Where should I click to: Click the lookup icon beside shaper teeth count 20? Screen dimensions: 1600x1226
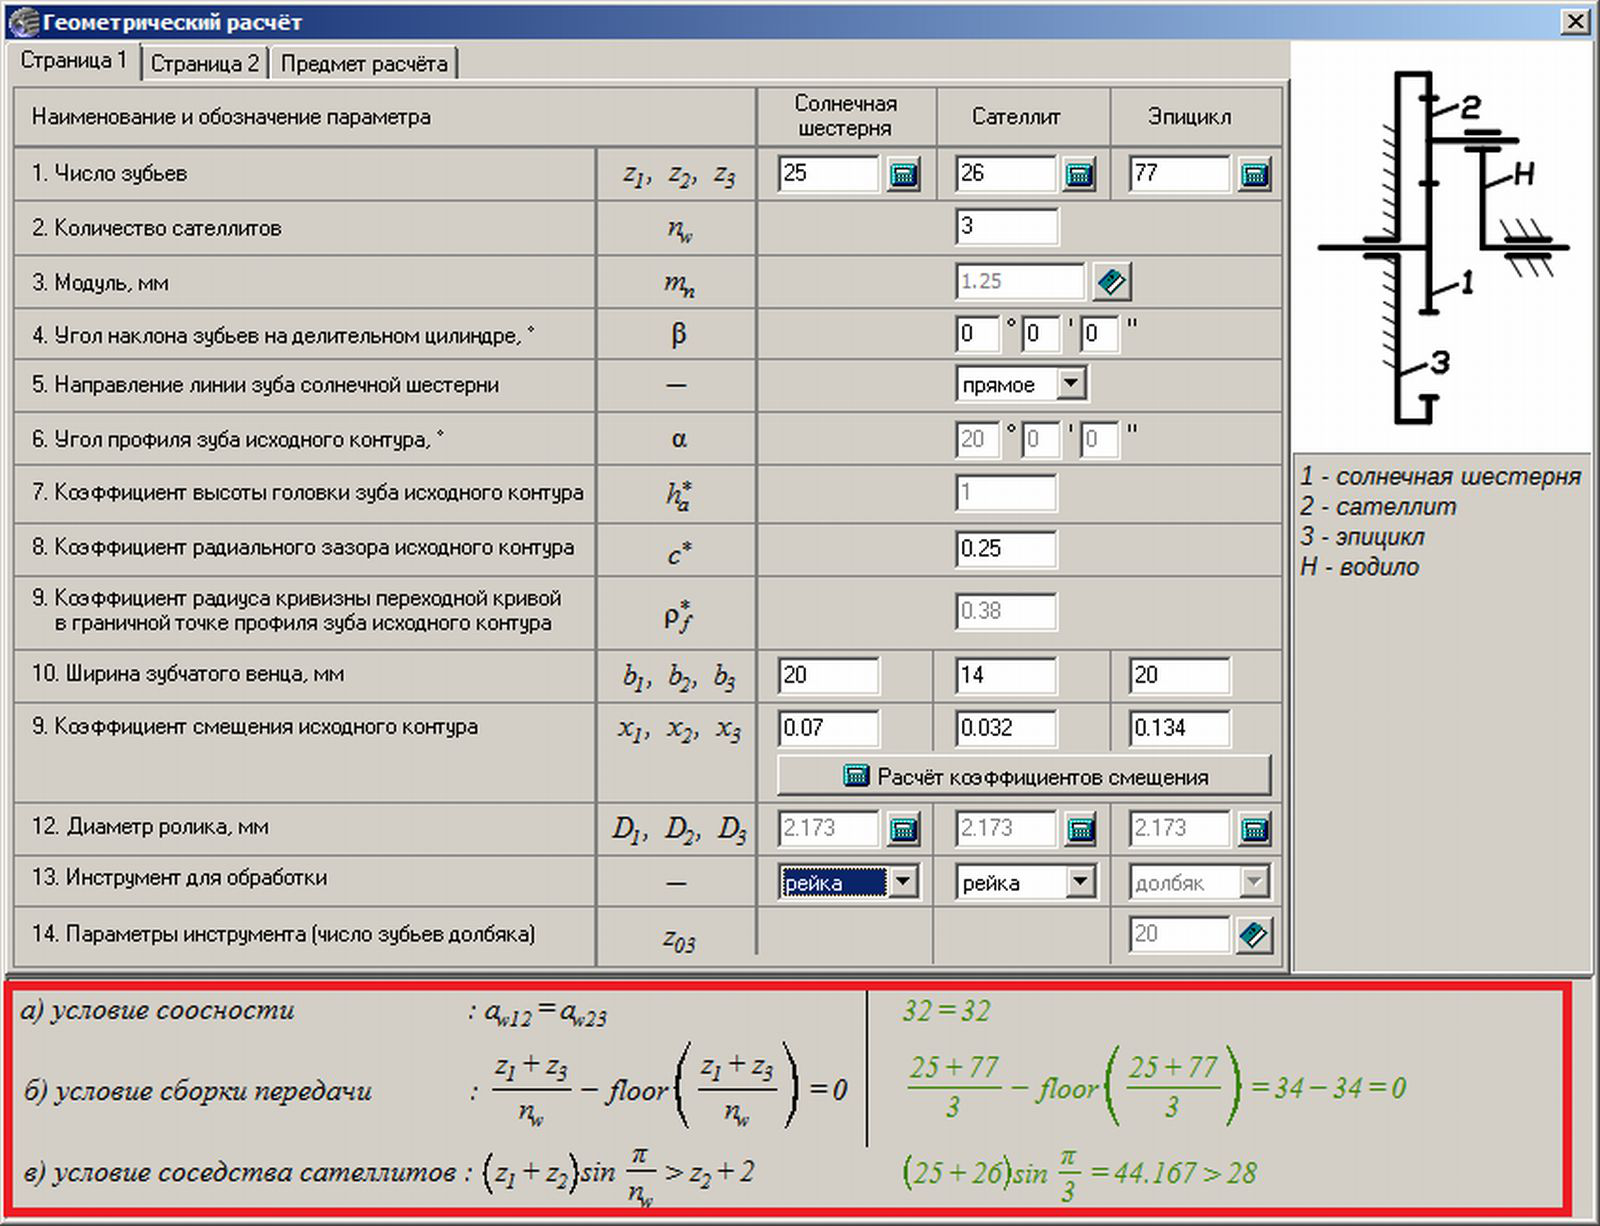point(1253,936)
